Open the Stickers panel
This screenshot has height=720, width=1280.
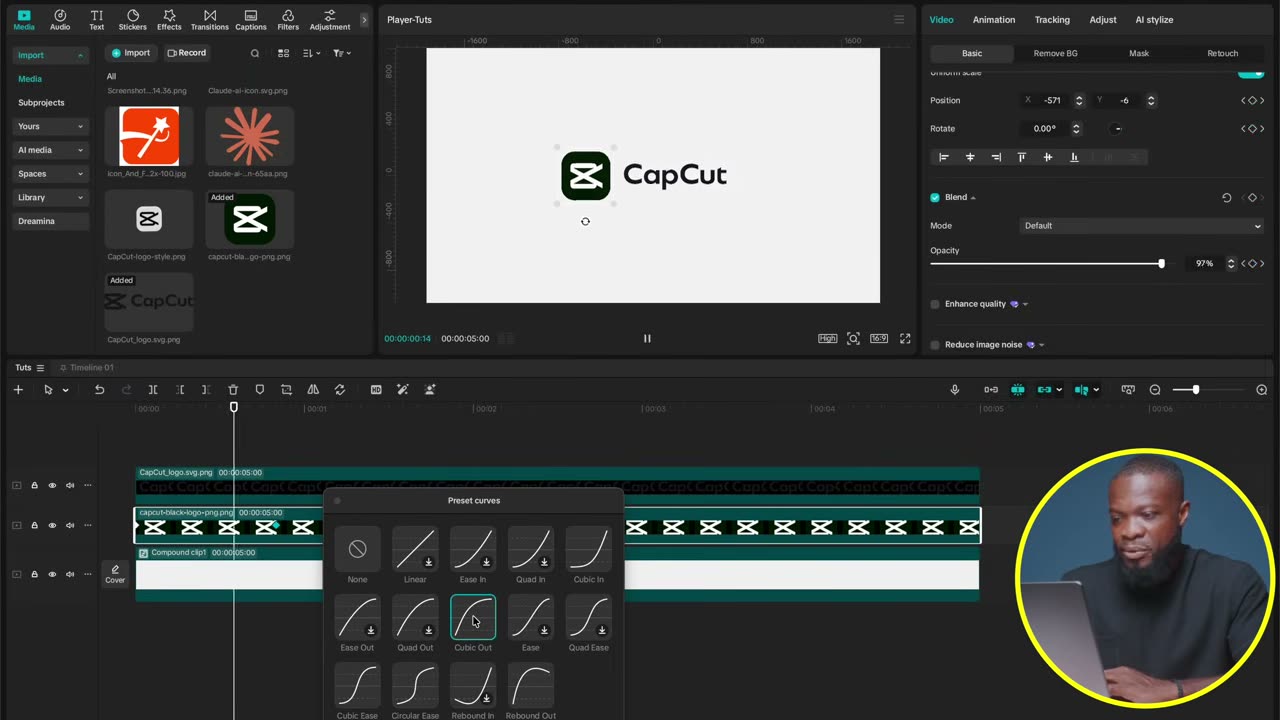[x=132, y=20]
